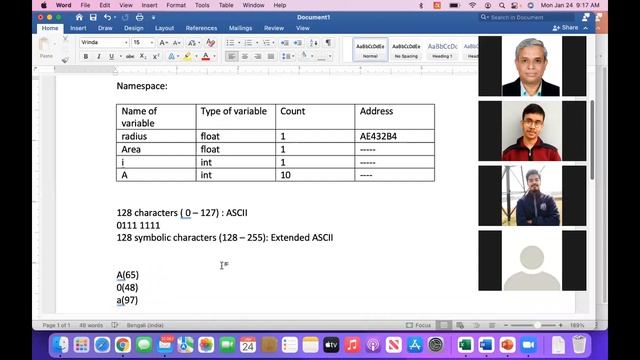Open the Zoom app in the Dock
The width and height of the screenshot is (640, 360).
(x=528, y=345)
